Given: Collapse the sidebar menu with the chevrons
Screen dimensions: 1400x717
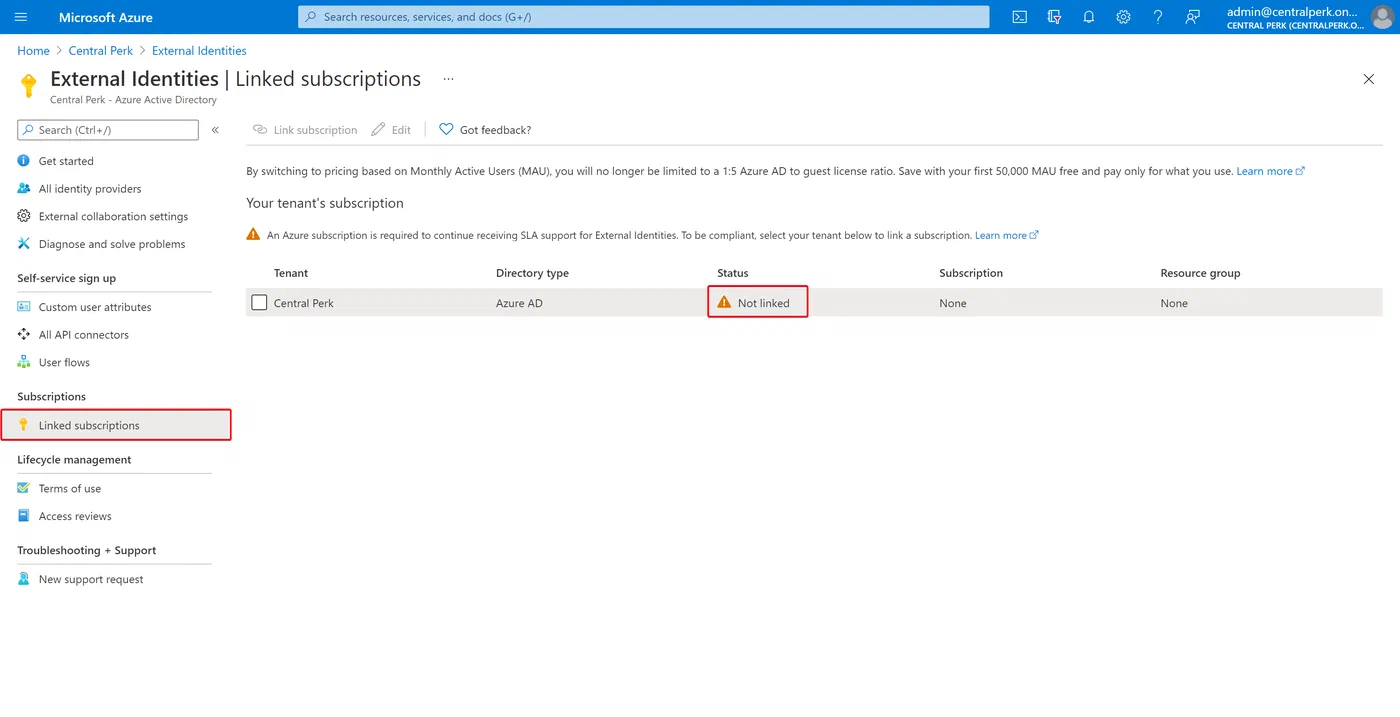Looking at the screenshot, I should point(215,130).
